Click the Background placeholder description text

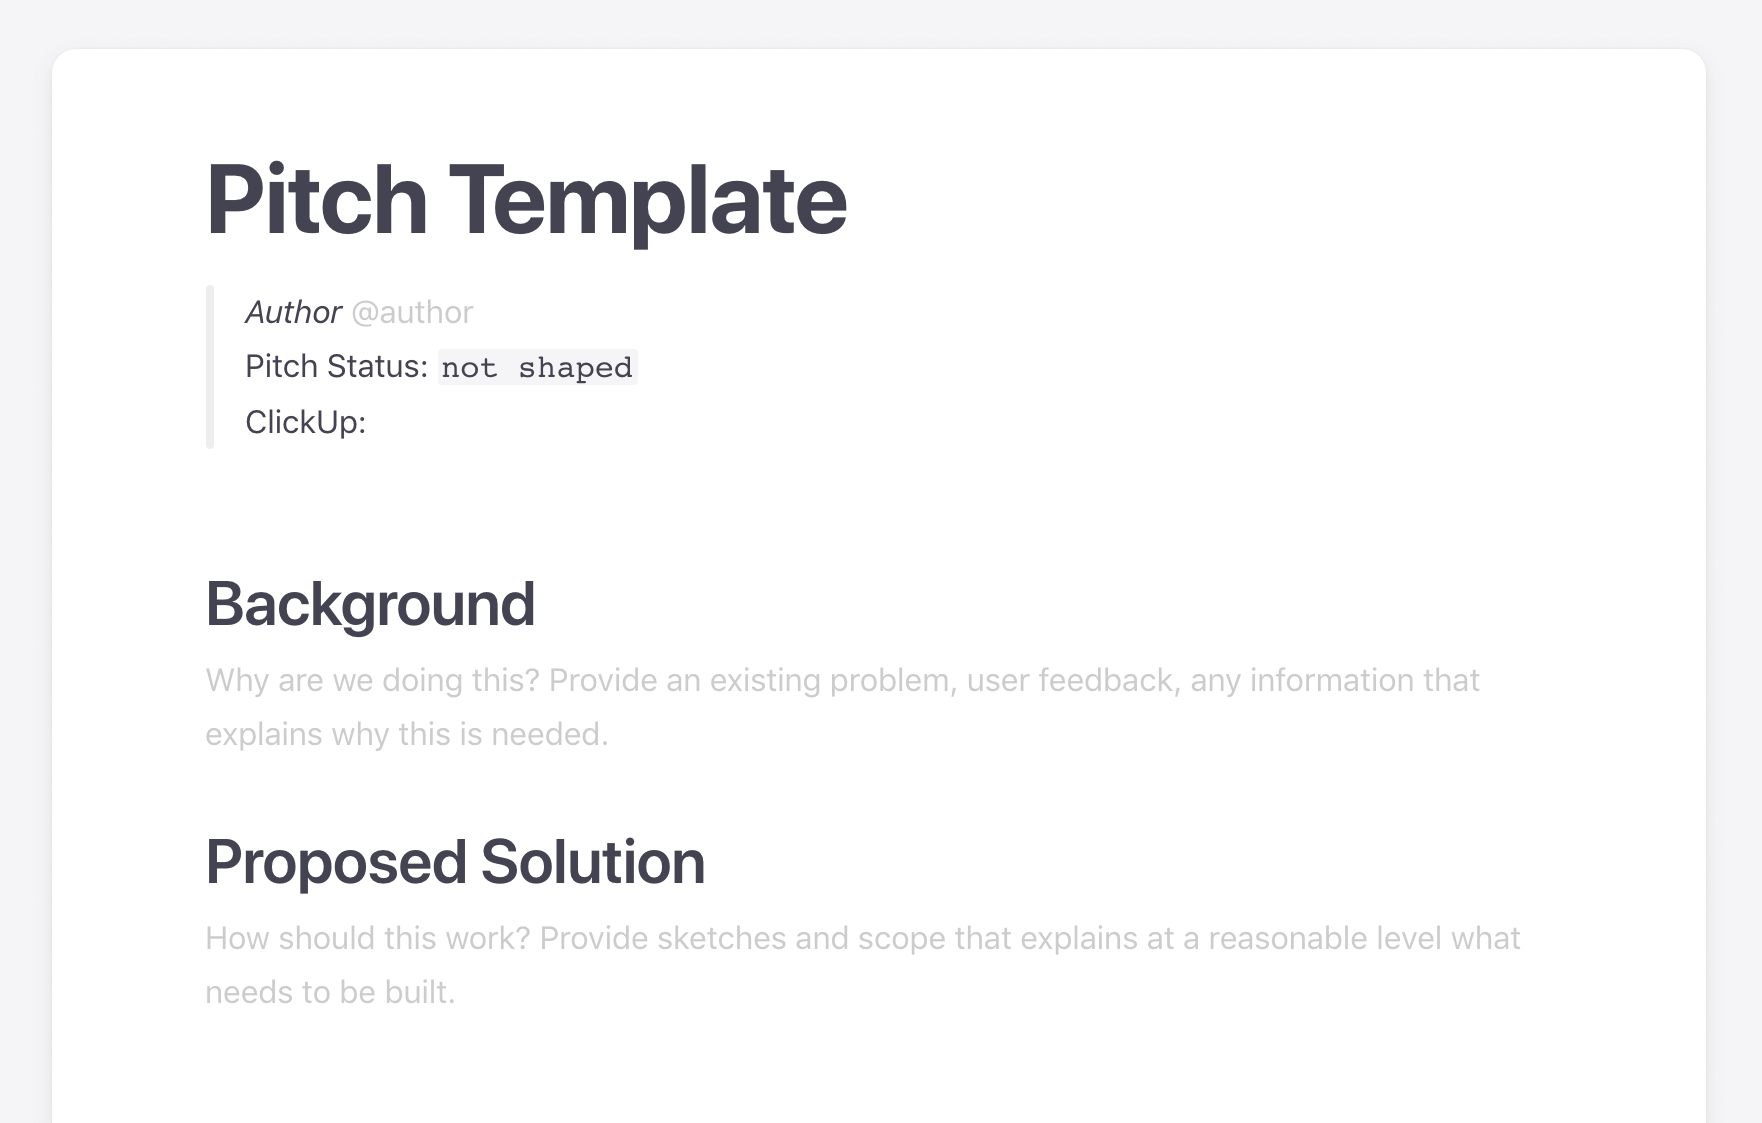[x=842, y=707]
